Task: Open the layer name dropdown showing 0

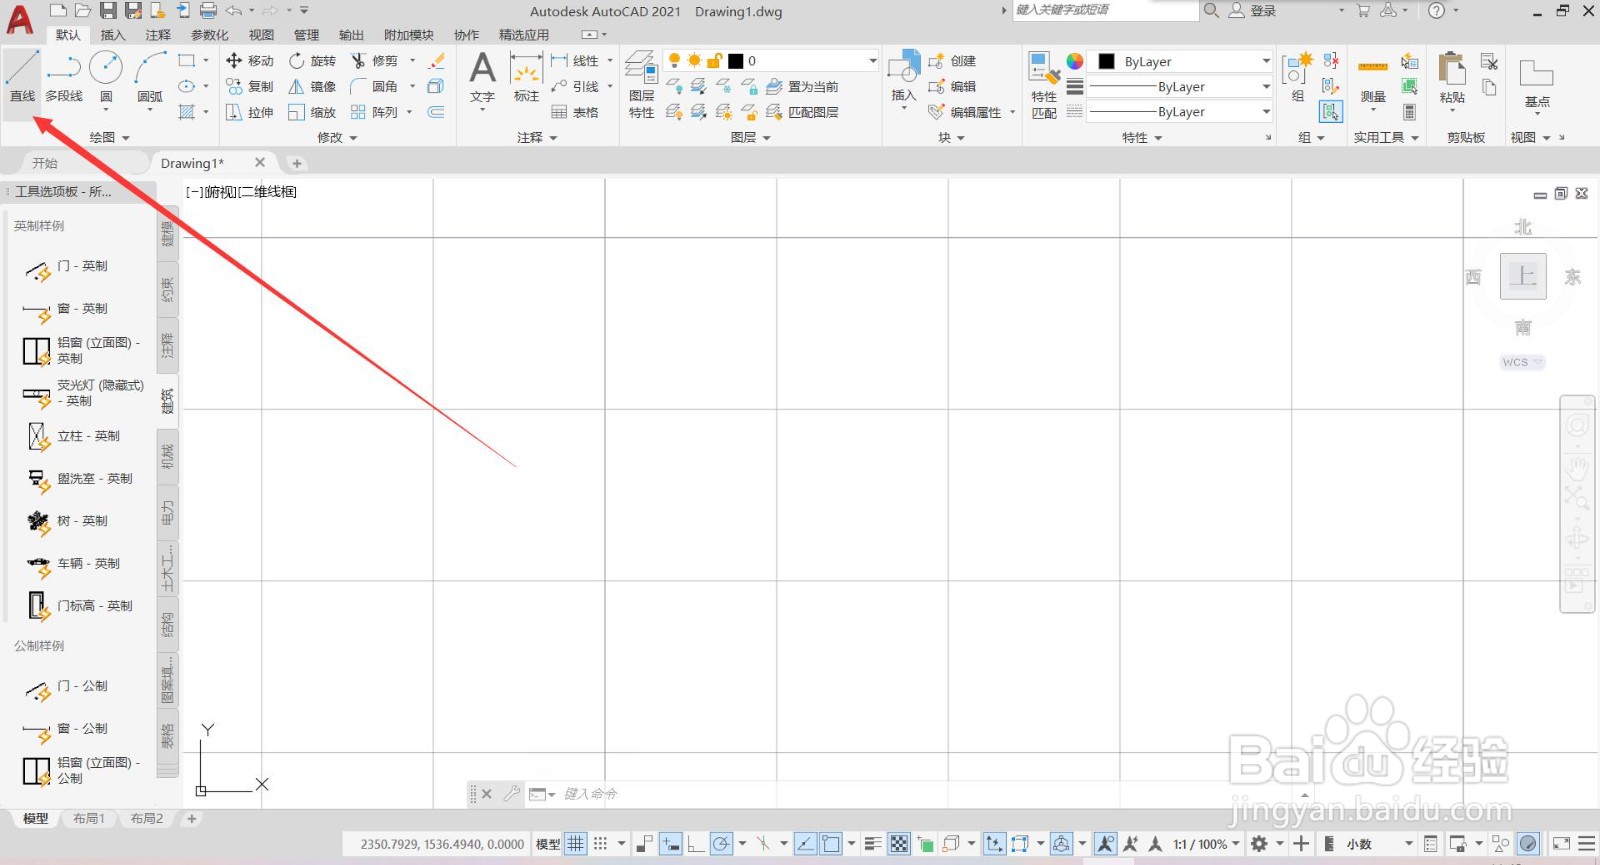Action: click(770, 61)
